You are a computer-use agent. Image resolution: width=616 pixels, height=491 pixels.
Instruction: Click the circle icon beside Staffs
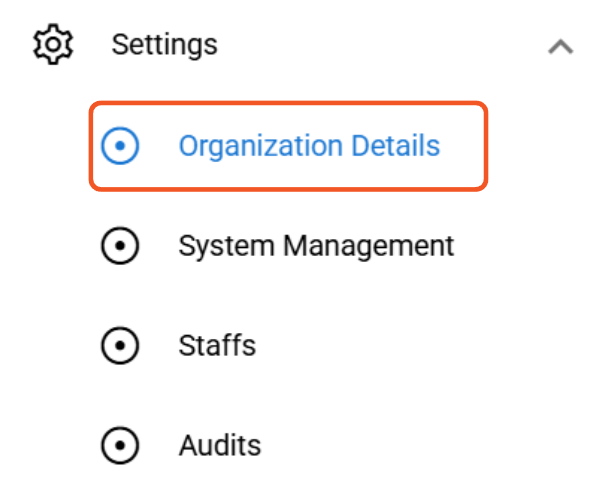120,346
